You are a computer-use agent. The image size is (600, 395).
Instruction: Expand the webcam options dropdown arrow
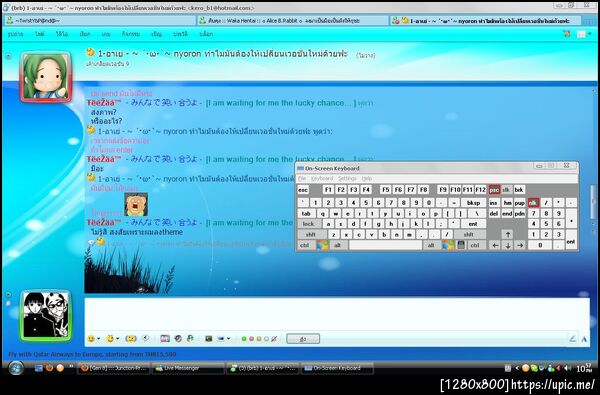[228, 339]
